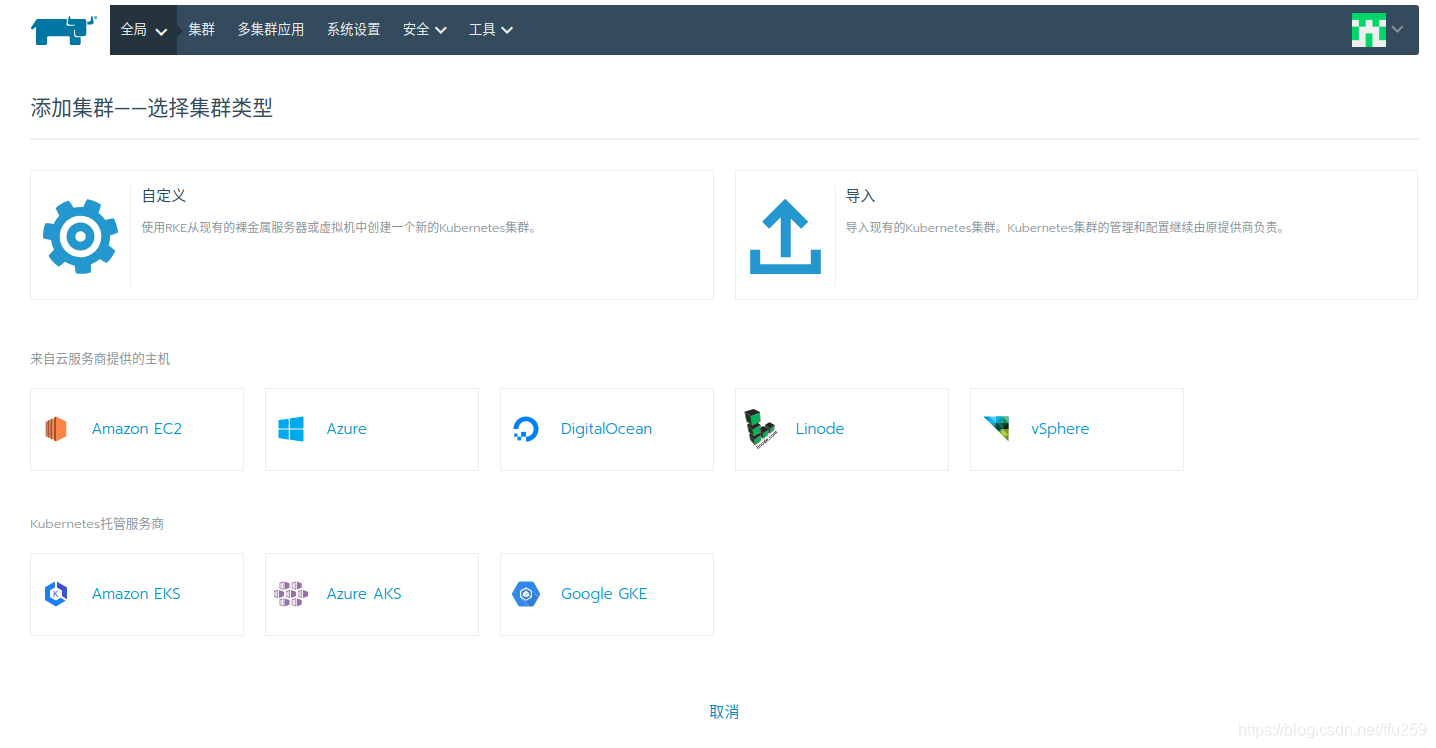Select Amazon EKS hosted Kubernetes
This screenshot has width=1436, height=748.
pos(136,594)
